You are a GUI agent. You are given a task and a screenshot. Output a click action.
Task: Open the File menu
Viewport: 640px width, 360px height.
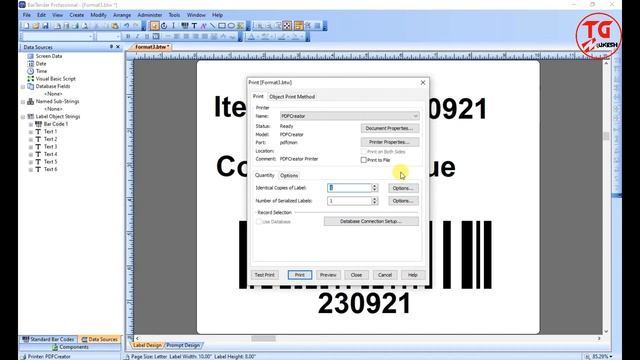point(27,15)
